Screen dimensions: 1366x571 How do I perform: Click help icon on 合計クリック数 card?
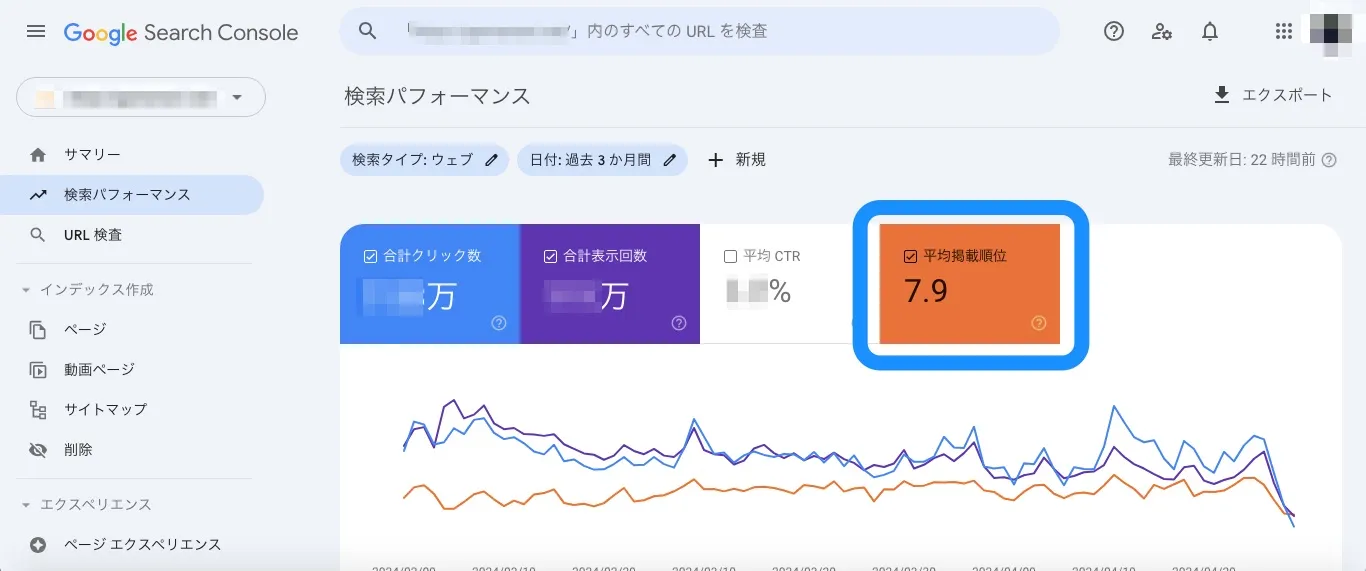(x=499, y=323)
